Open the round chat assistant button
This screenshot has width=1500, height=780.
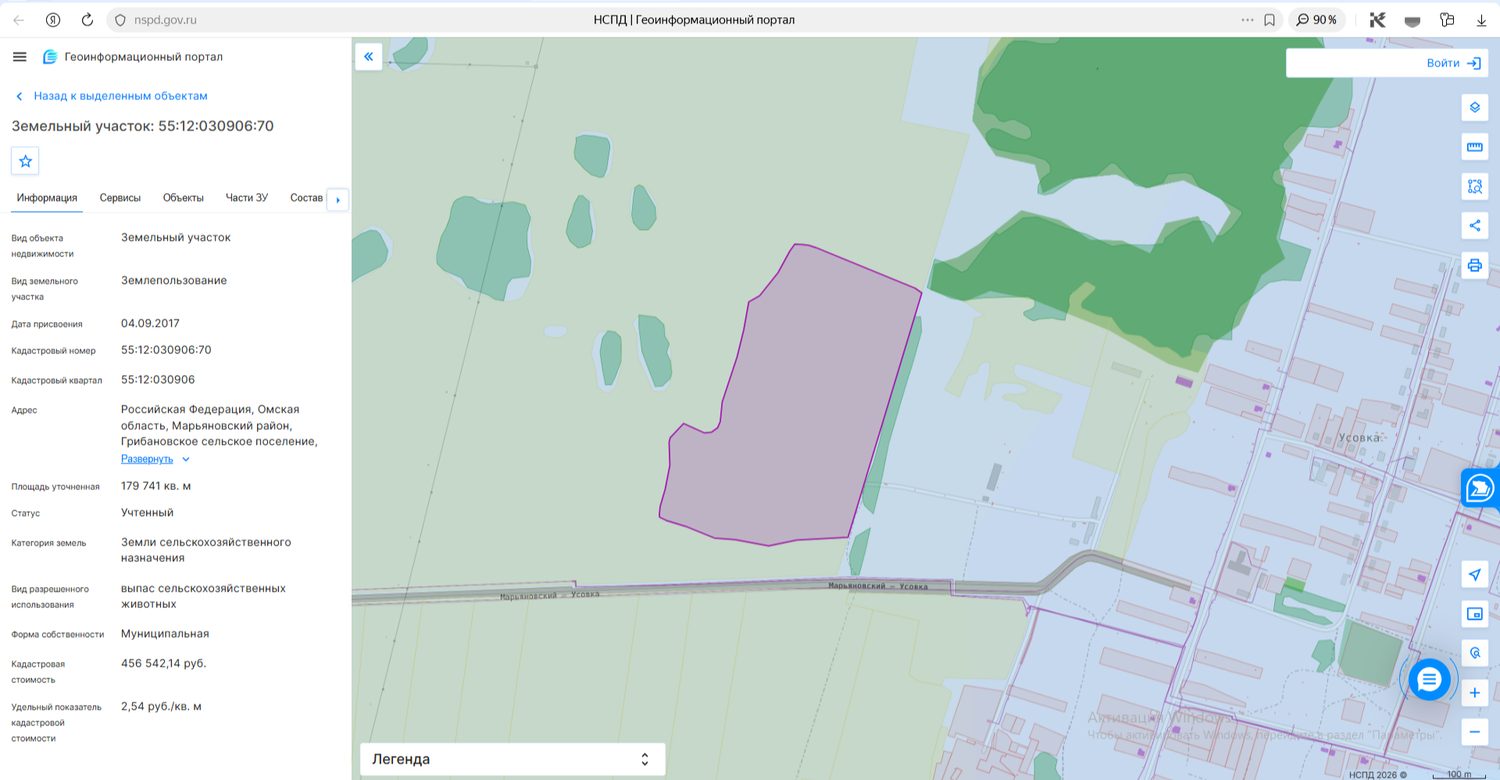point(1429,680)
